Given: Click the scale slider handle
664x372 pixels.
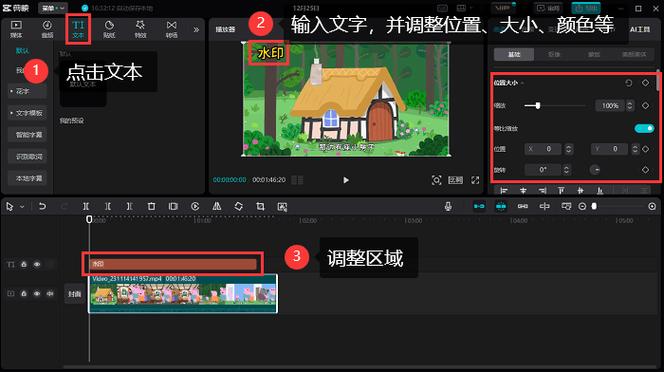Looking at the screenshot, I should (x=537, y=105).
